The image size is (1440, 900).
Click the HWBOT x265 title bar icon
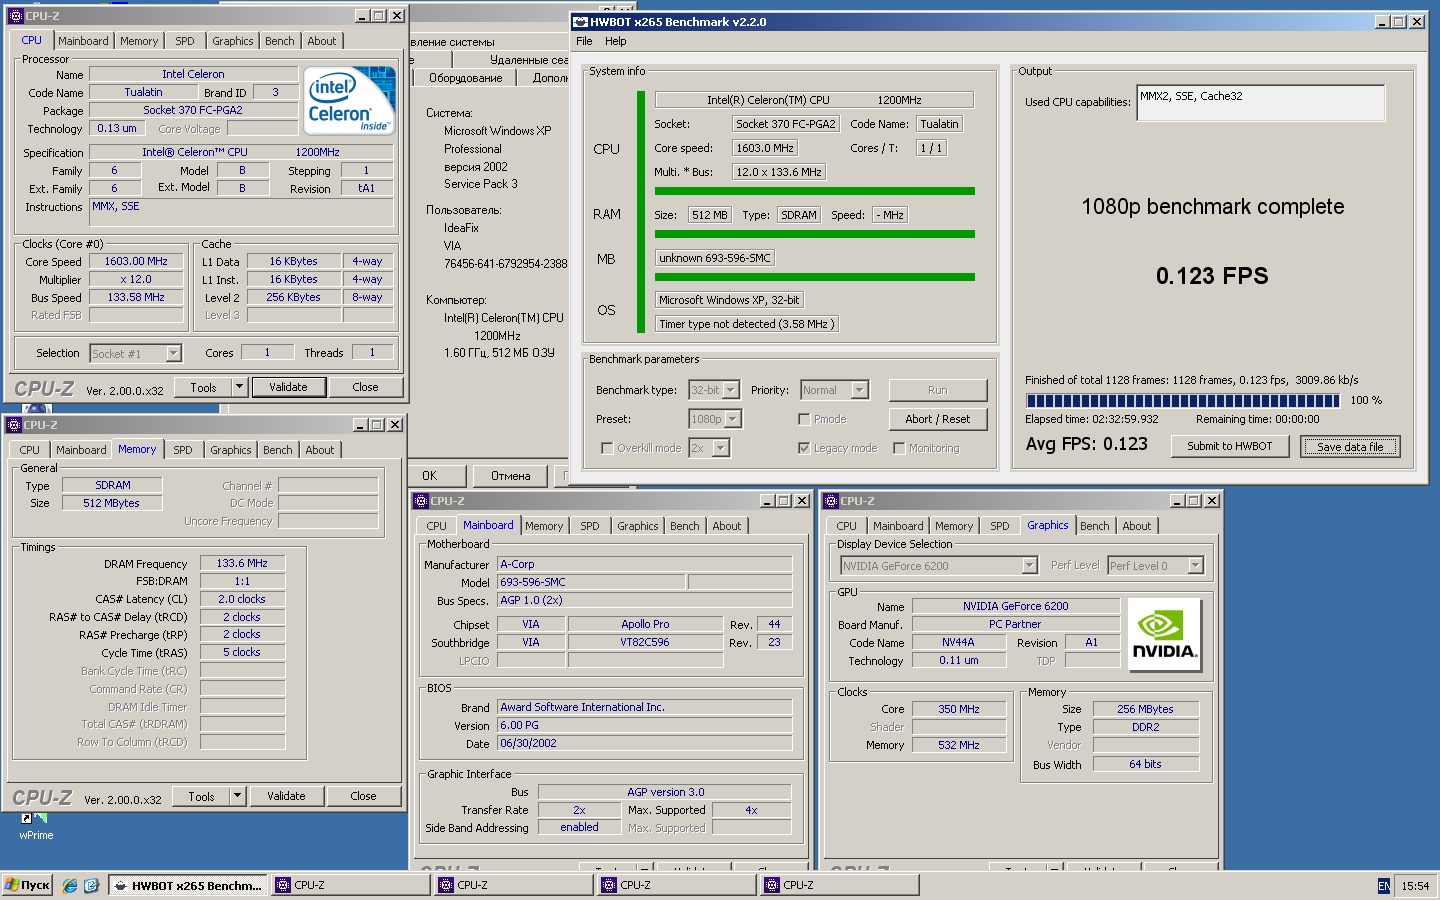tap(580, 21)
